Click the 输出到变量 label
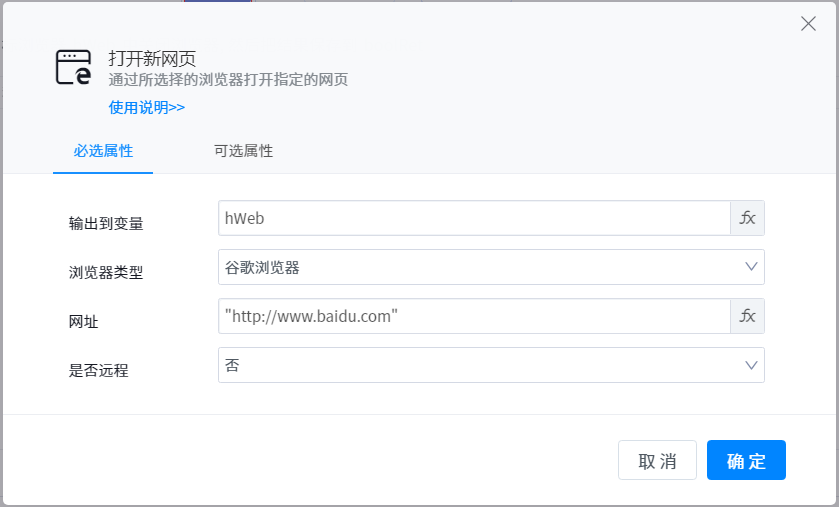 (106, 223)
